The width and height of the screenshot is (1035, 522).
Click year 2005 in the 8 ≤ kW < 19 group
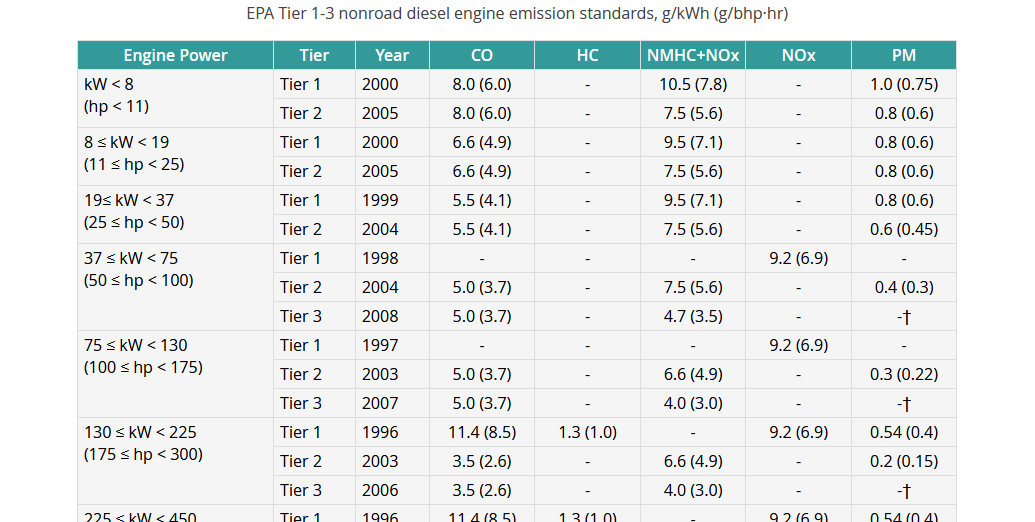click(380, 172)
